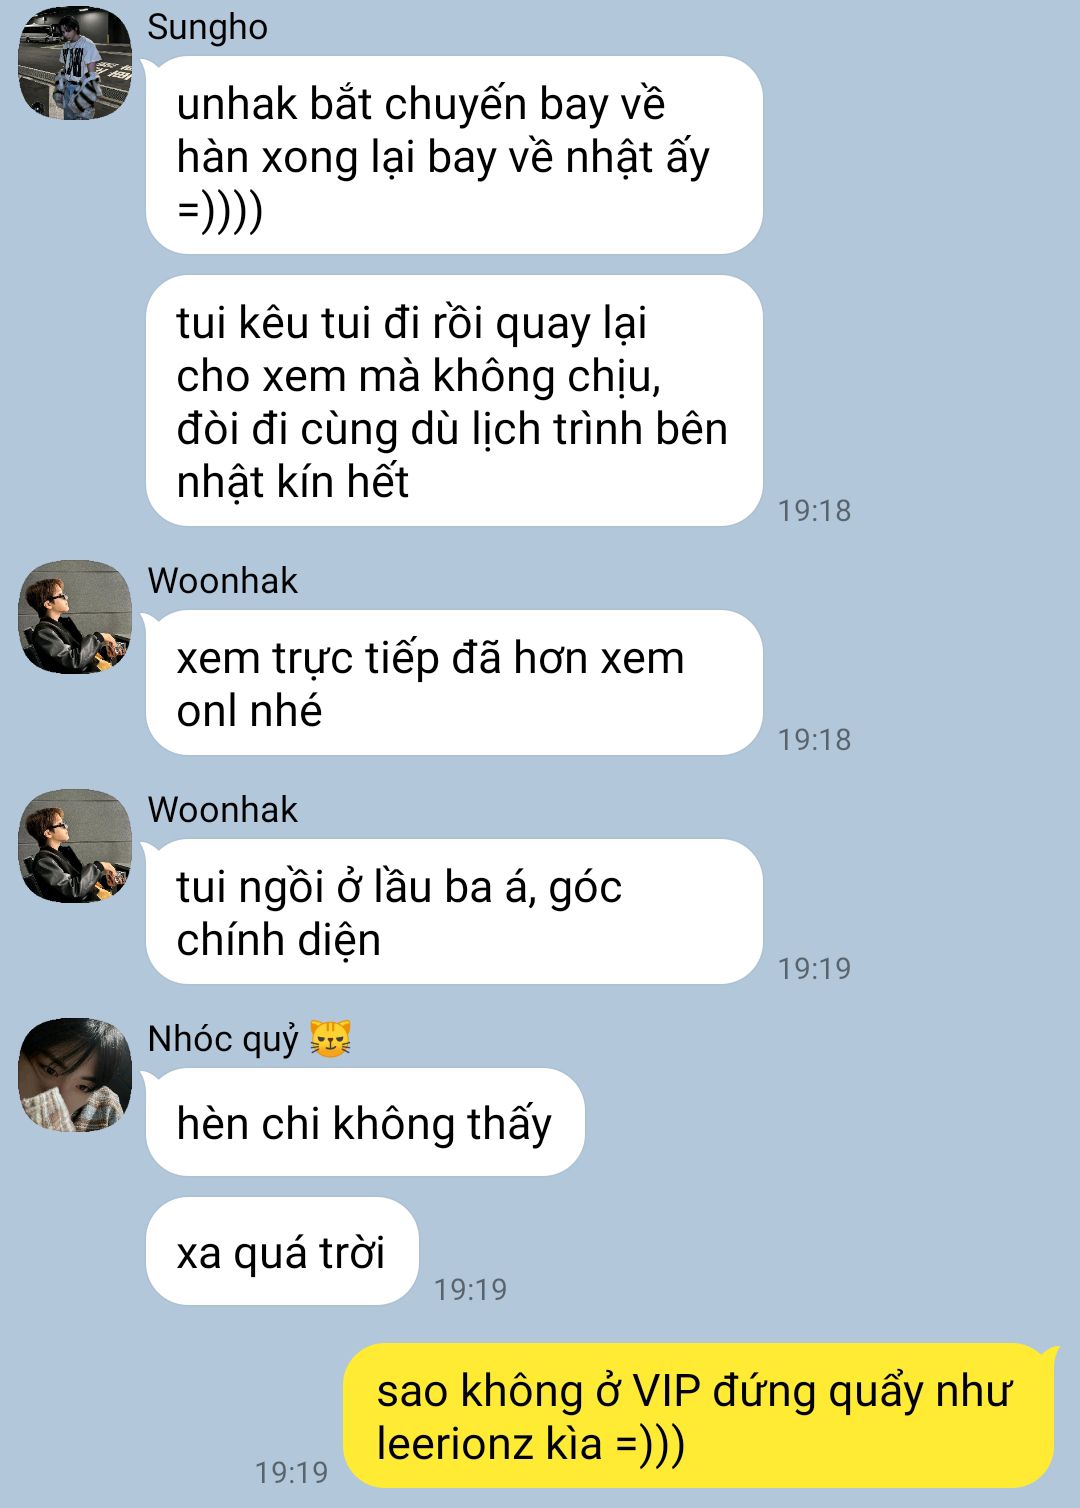The height and width of the screenshot is (1508, 1080).
Task: Select the message about unhak's flight to Hàn
Action: [454, 155]
